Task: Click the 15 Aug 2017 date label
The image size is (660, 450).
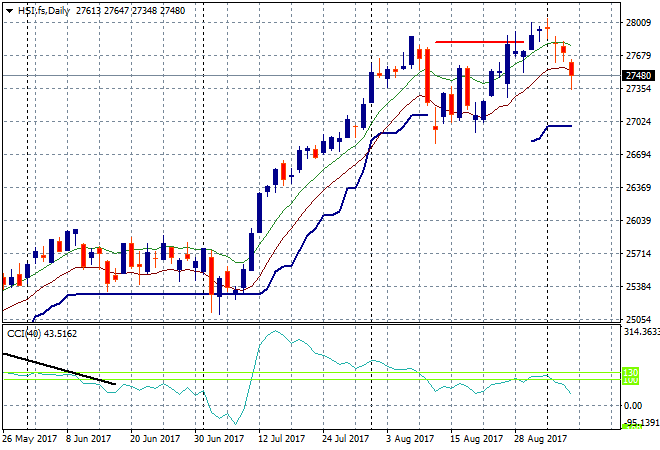Action: pos(476,439)
